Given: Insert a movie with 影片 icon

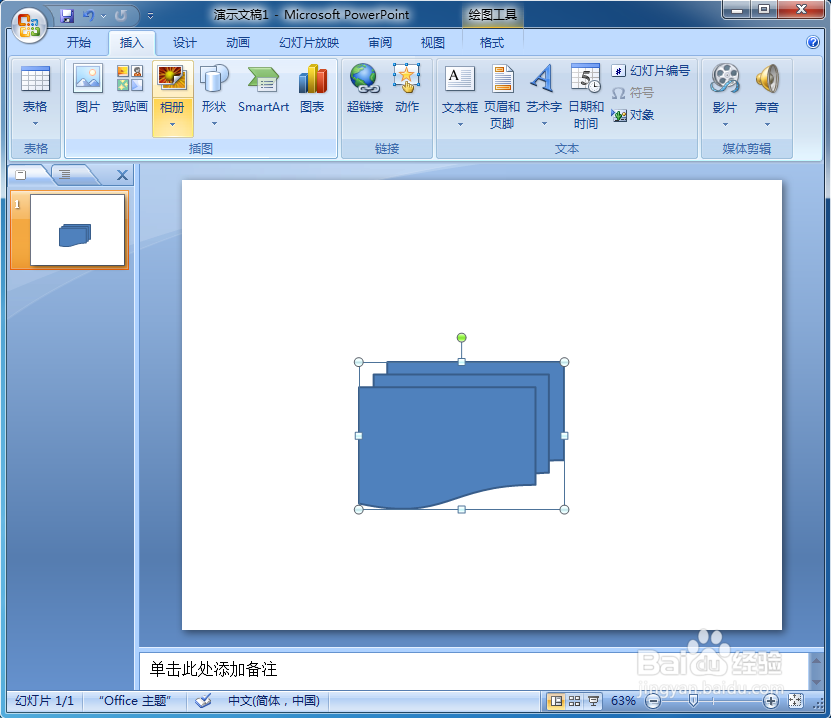Looking at the screenshot, I should [x=724, y=79].
